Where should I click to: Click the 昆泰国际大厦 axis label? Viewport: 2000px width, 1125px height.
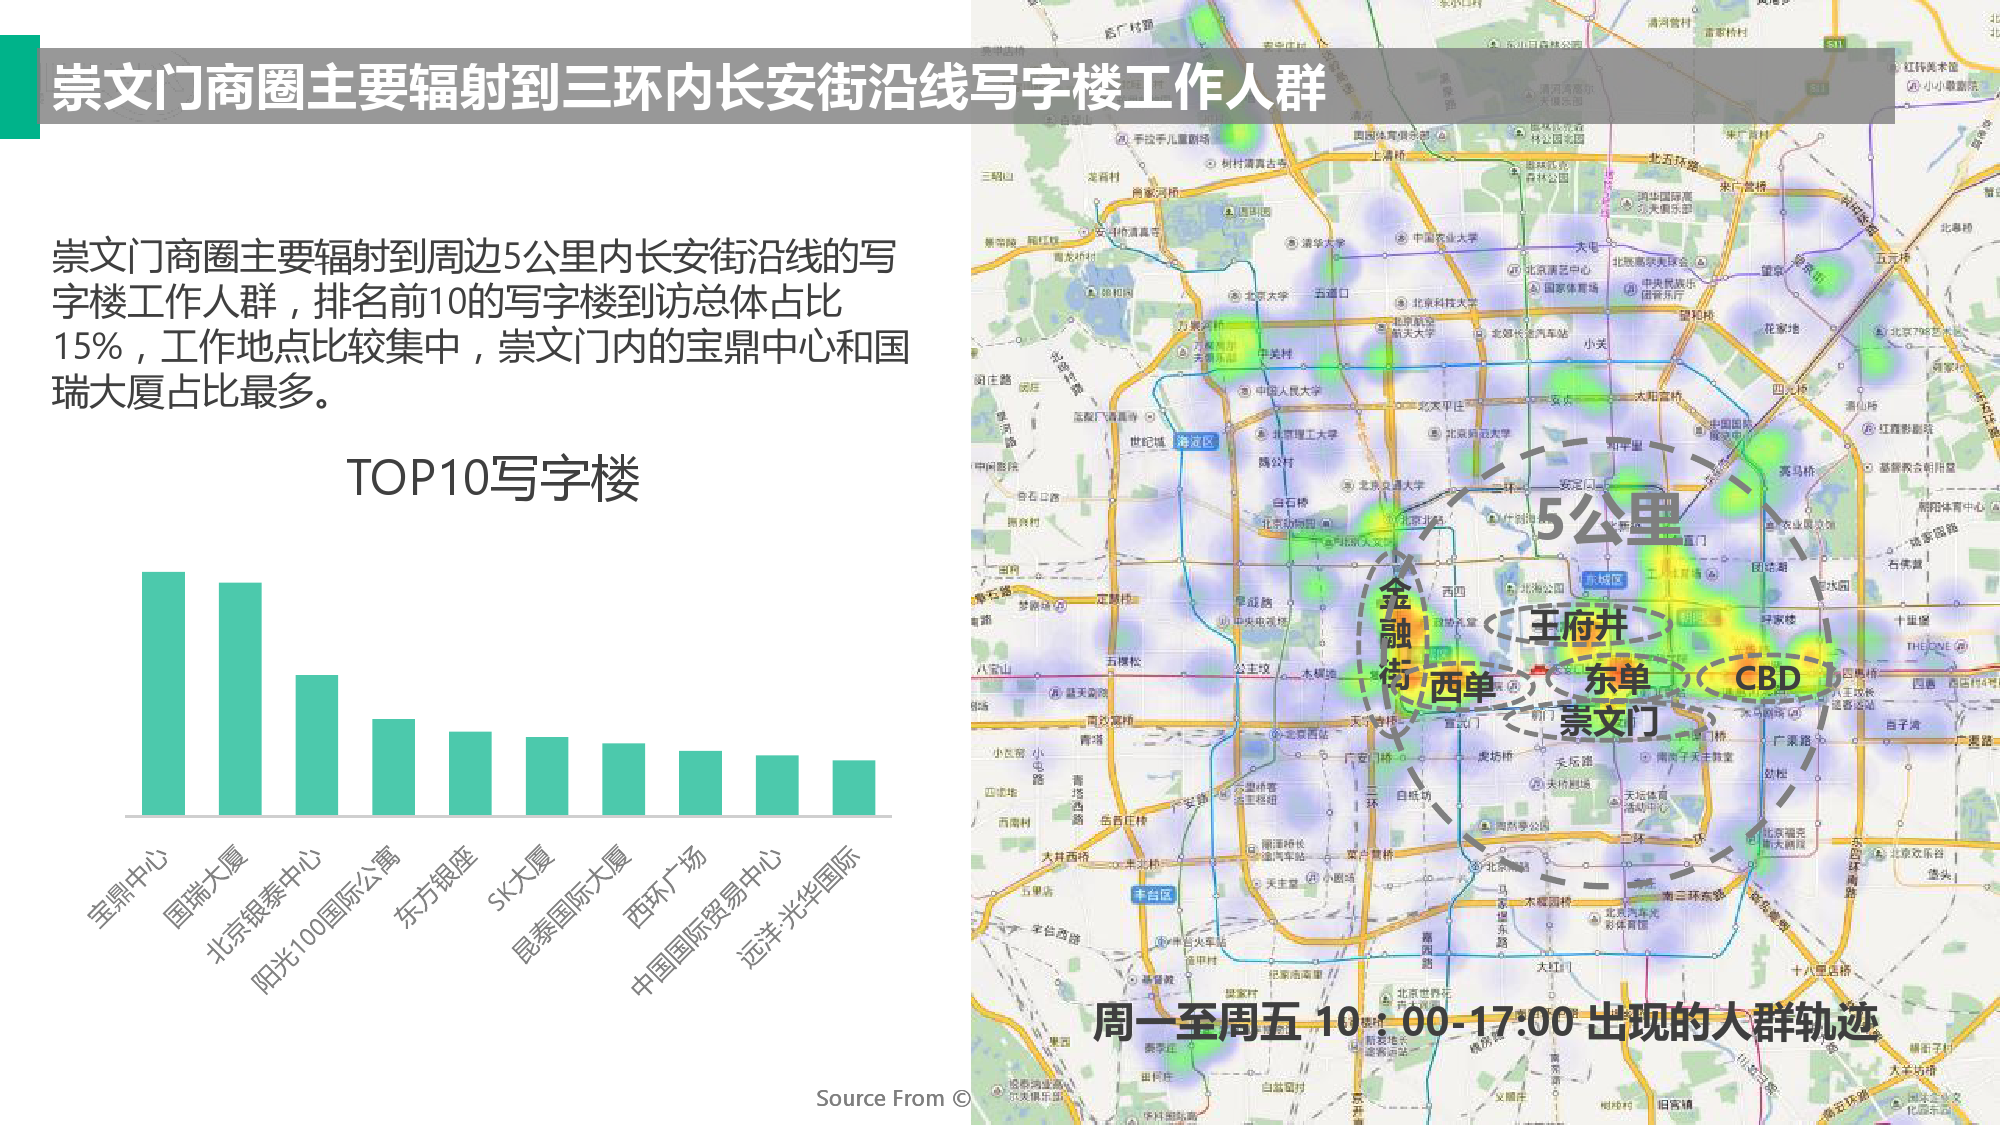click(571, 904)
